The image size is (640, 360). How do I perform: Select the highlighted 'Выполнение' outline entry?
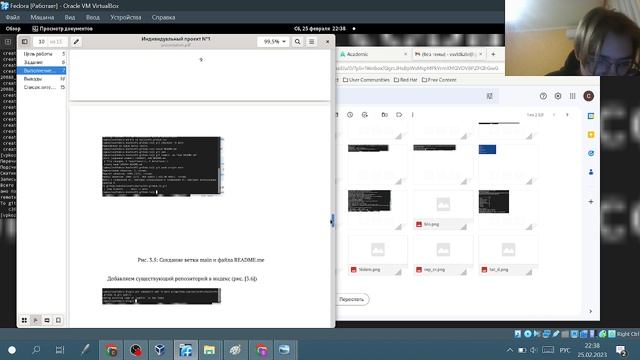(41, 71)
